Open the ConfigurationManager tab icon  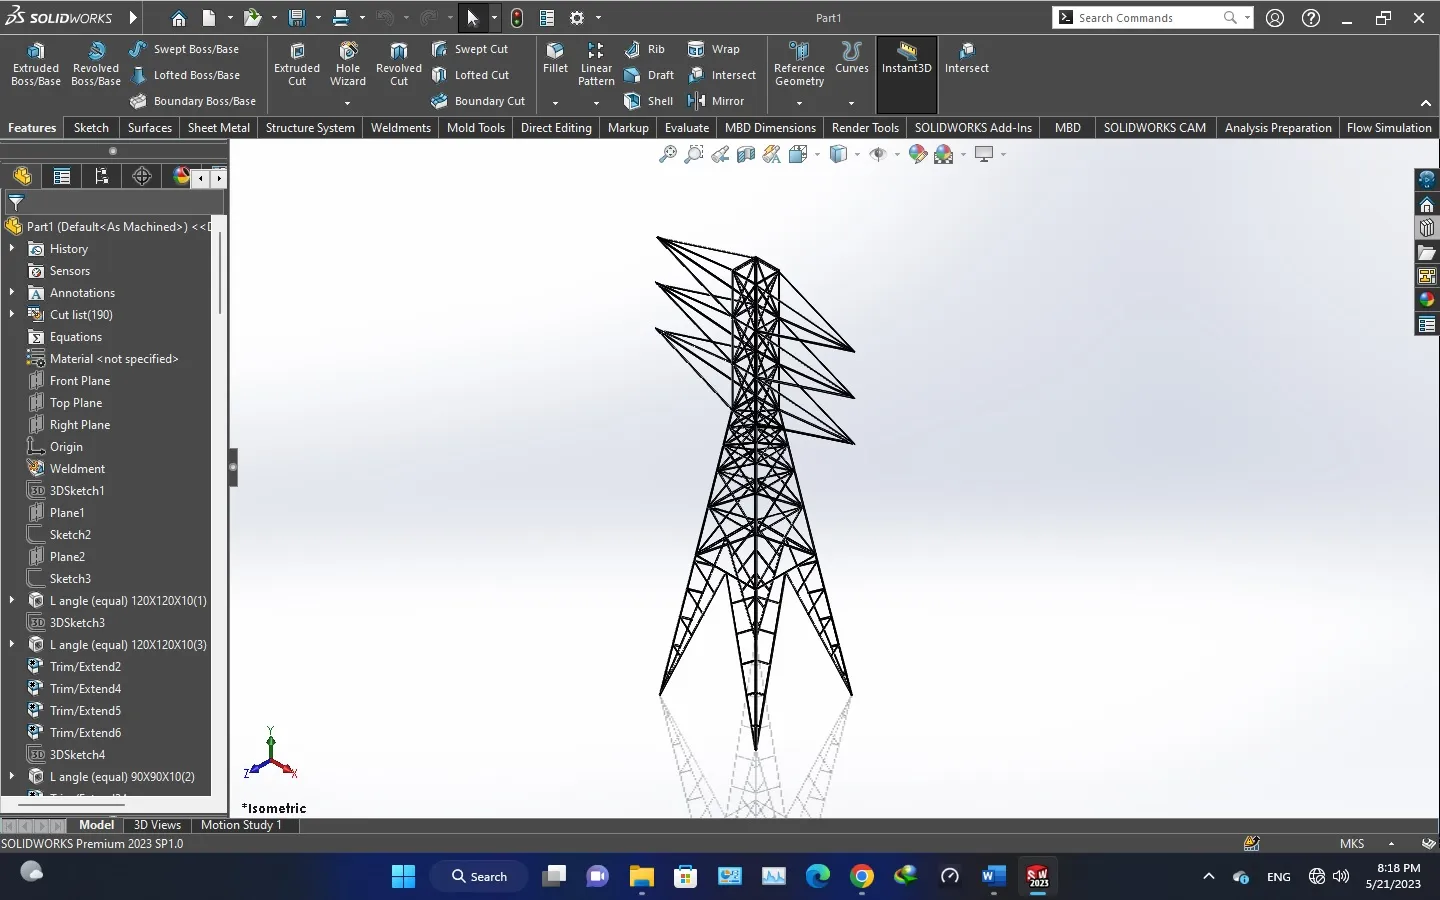coord(101,177)
